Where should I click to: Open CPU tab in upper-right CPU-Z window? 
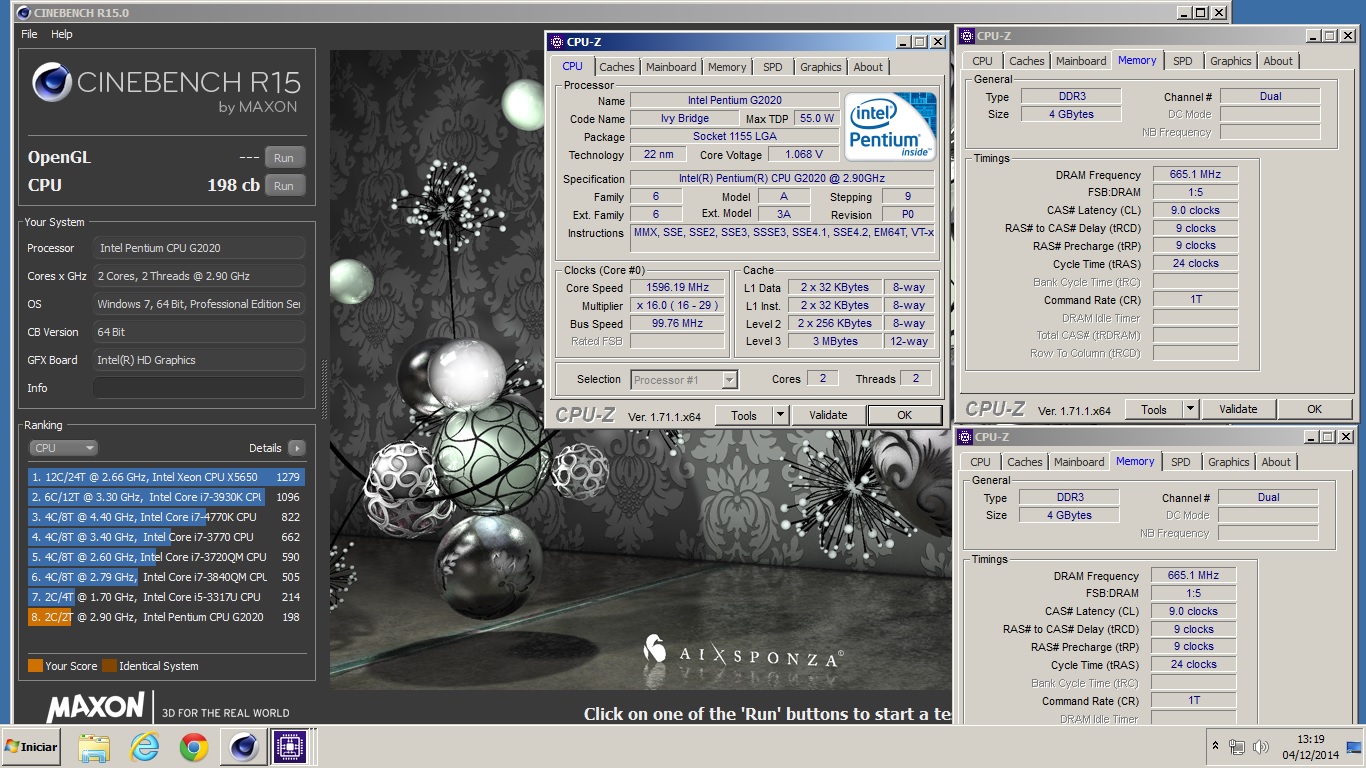(x=983, y=61)
